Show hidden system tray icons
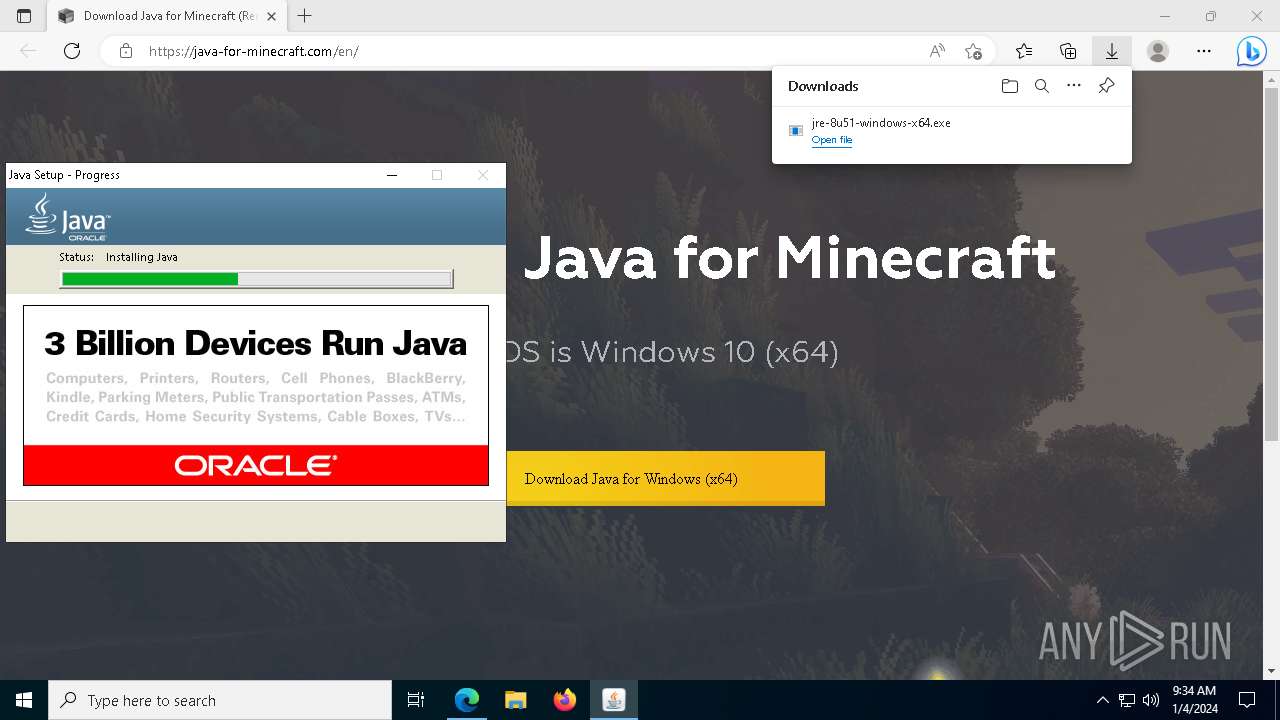1280x720 pixels. pyautogui.click(x=1102, y=700)
